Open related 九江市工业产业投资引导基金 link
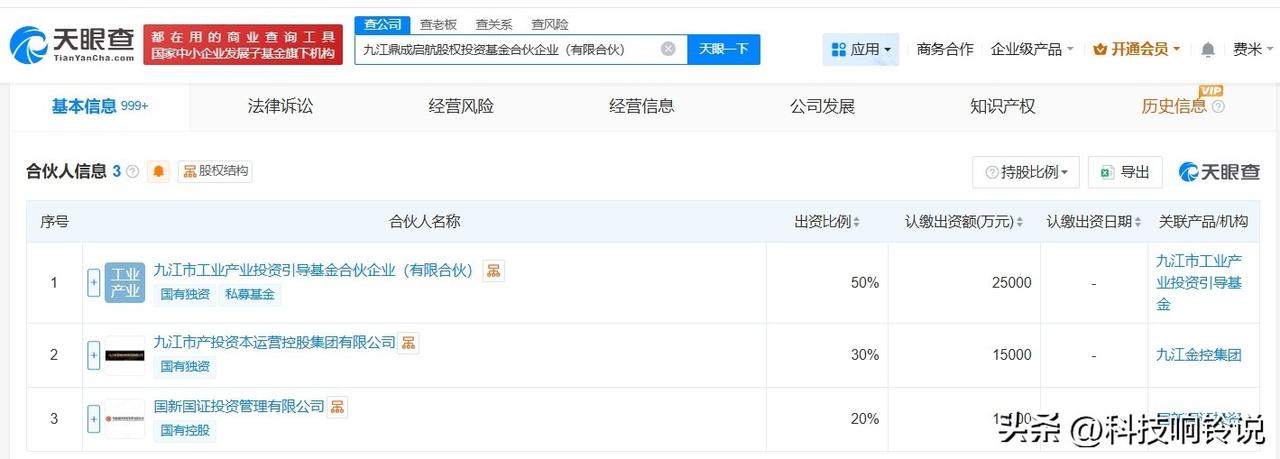This screenshot has height=459, width=1280. pos(1199,283)
